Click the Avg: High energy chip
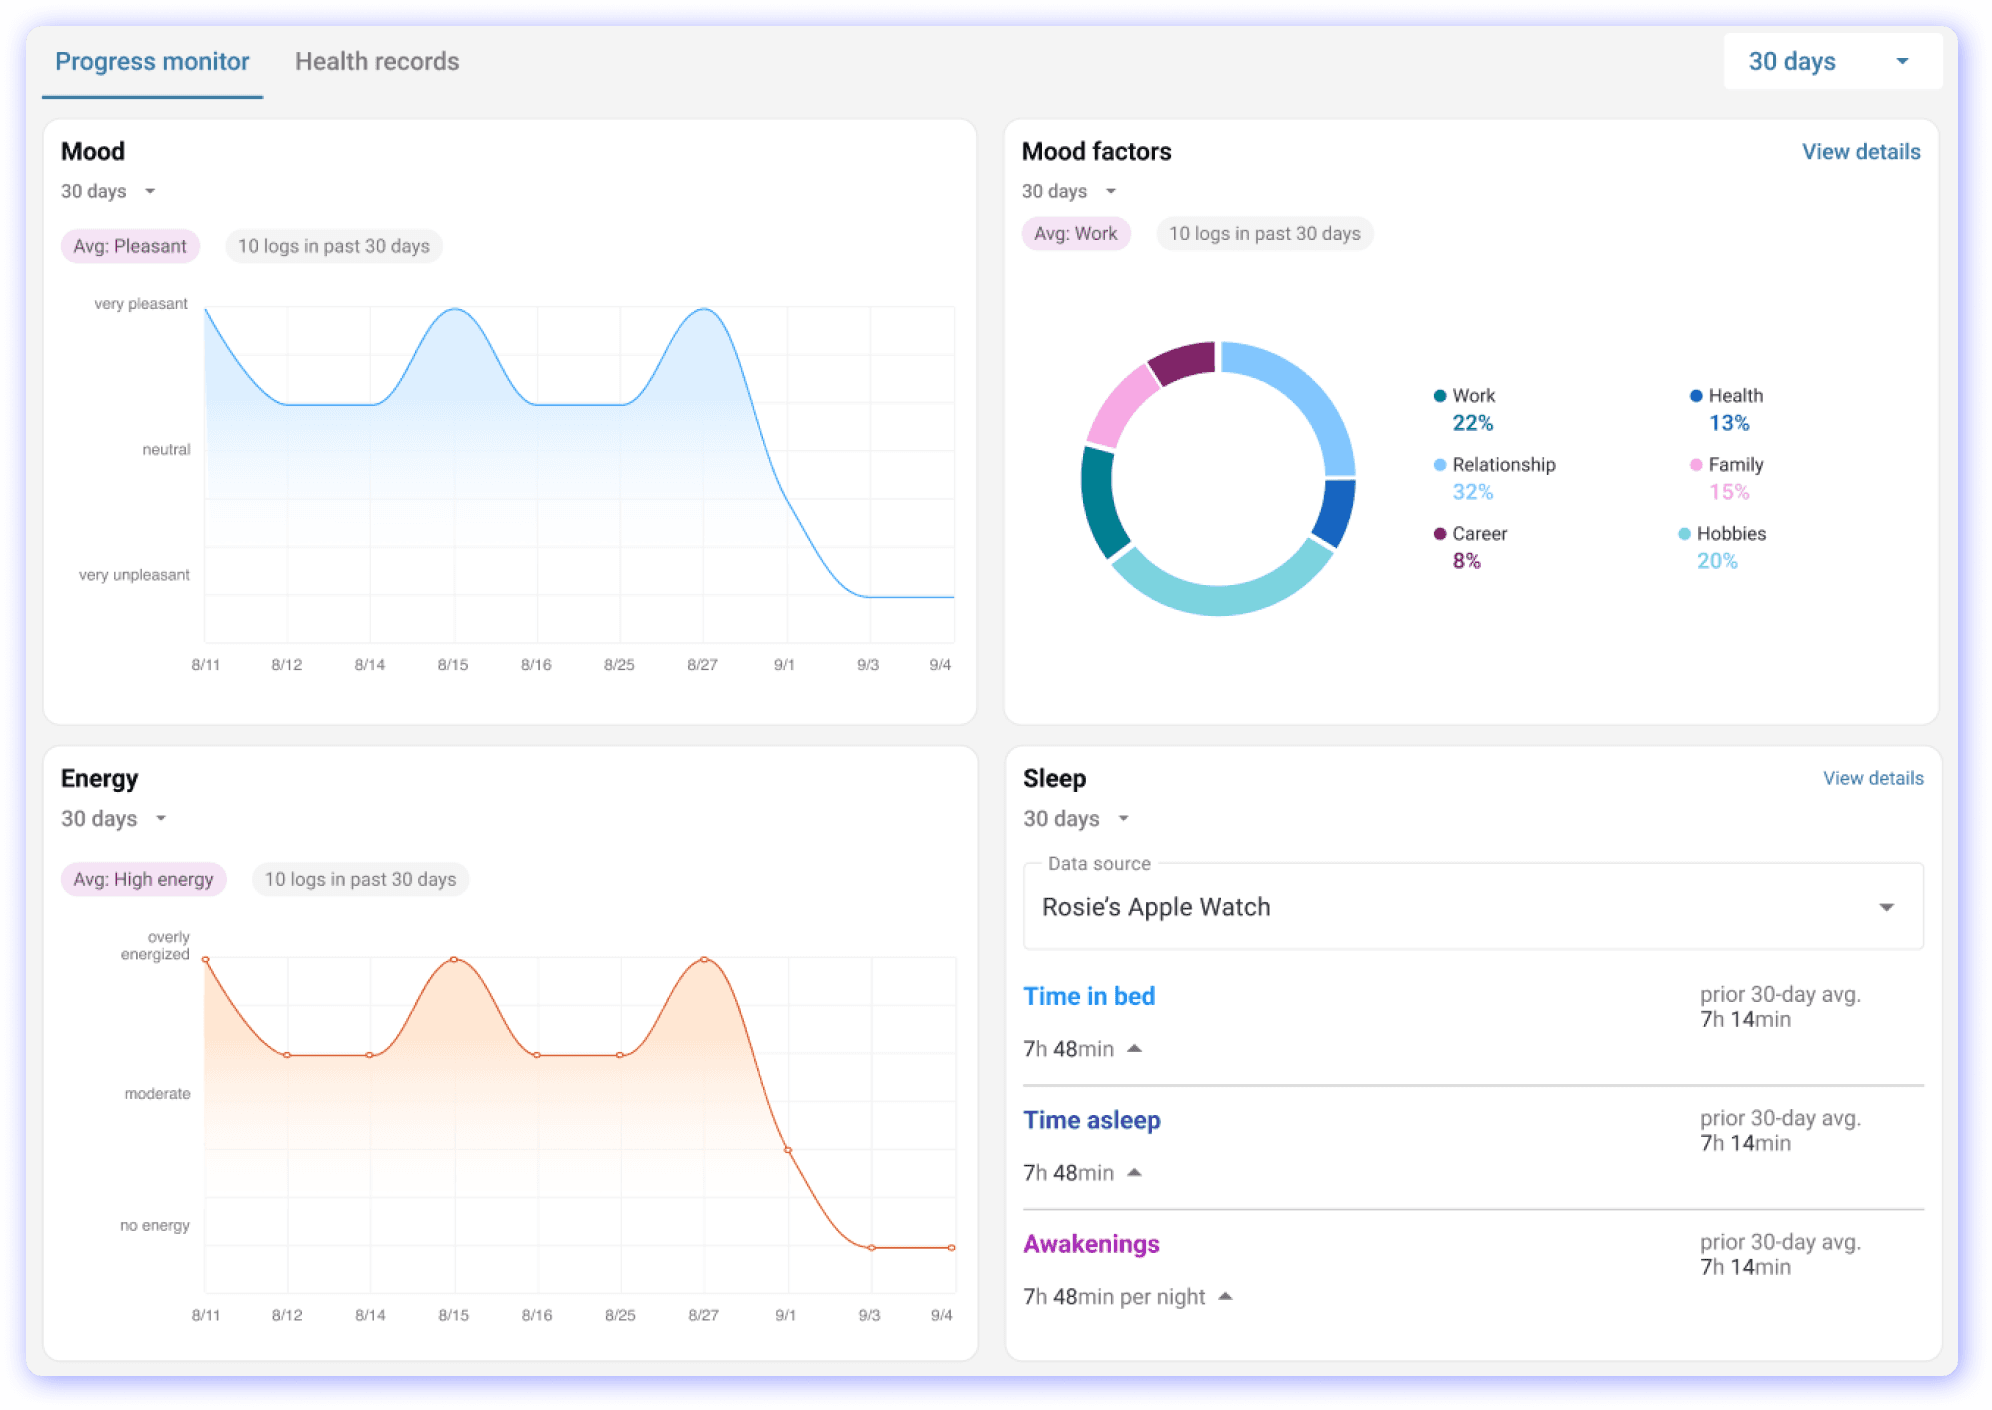1992x1410 pixels. tap(143, 880)
